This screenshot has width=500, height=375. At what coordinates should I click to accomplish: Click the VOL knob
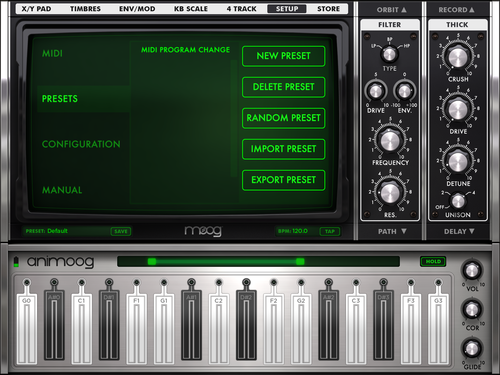point(472,271)
